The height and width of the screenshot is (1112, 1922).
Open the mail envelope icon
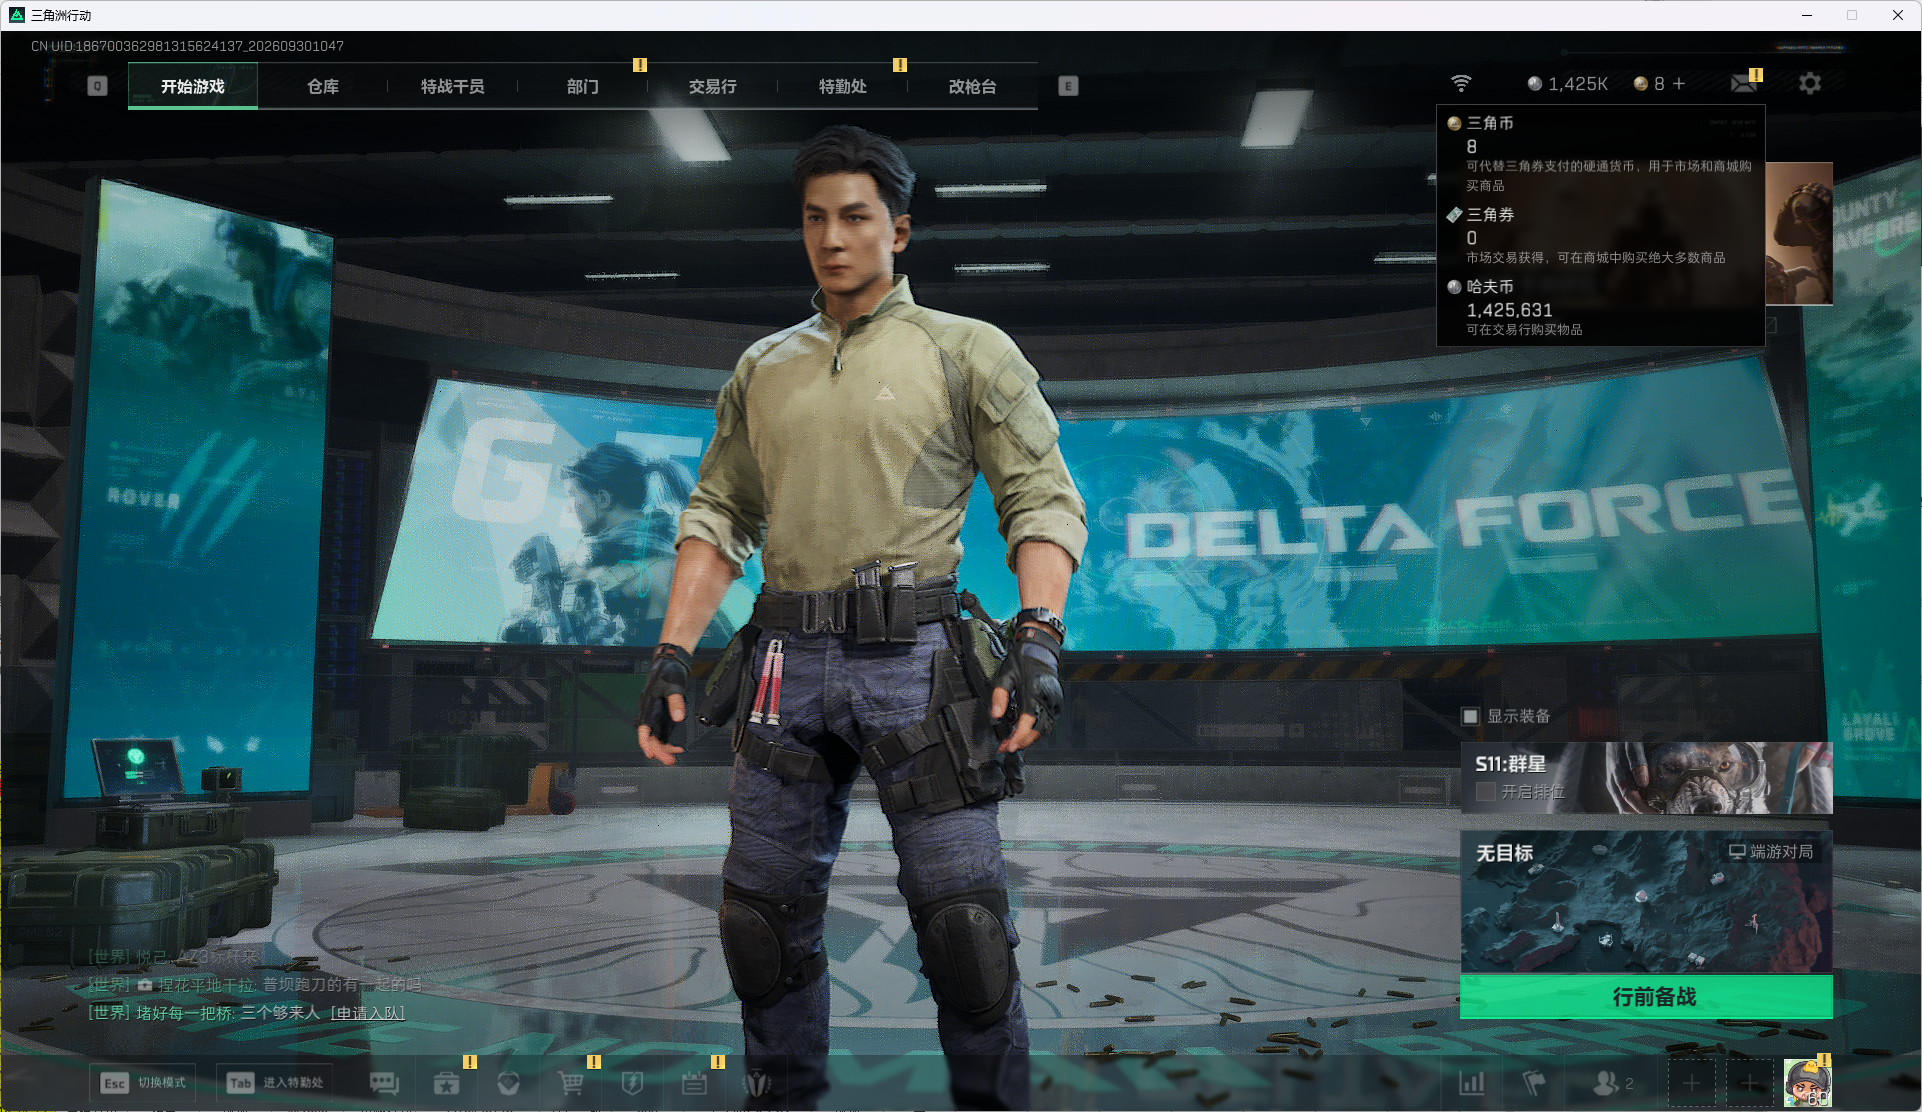pyautogui.click(x=1744, y=83)
